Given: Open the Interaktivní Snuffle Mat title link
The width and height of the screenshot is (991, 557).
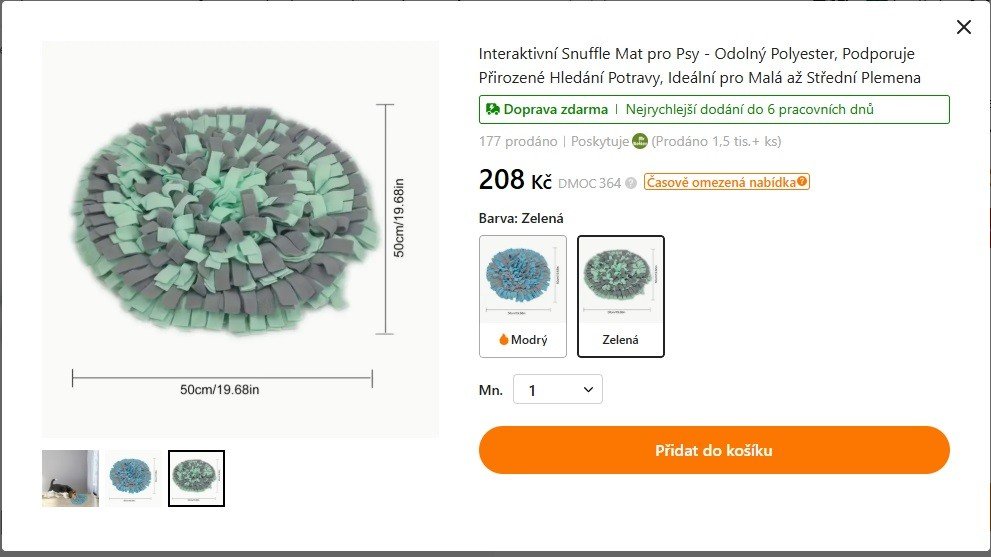Looking at the screenshot, I should [699, 65].
